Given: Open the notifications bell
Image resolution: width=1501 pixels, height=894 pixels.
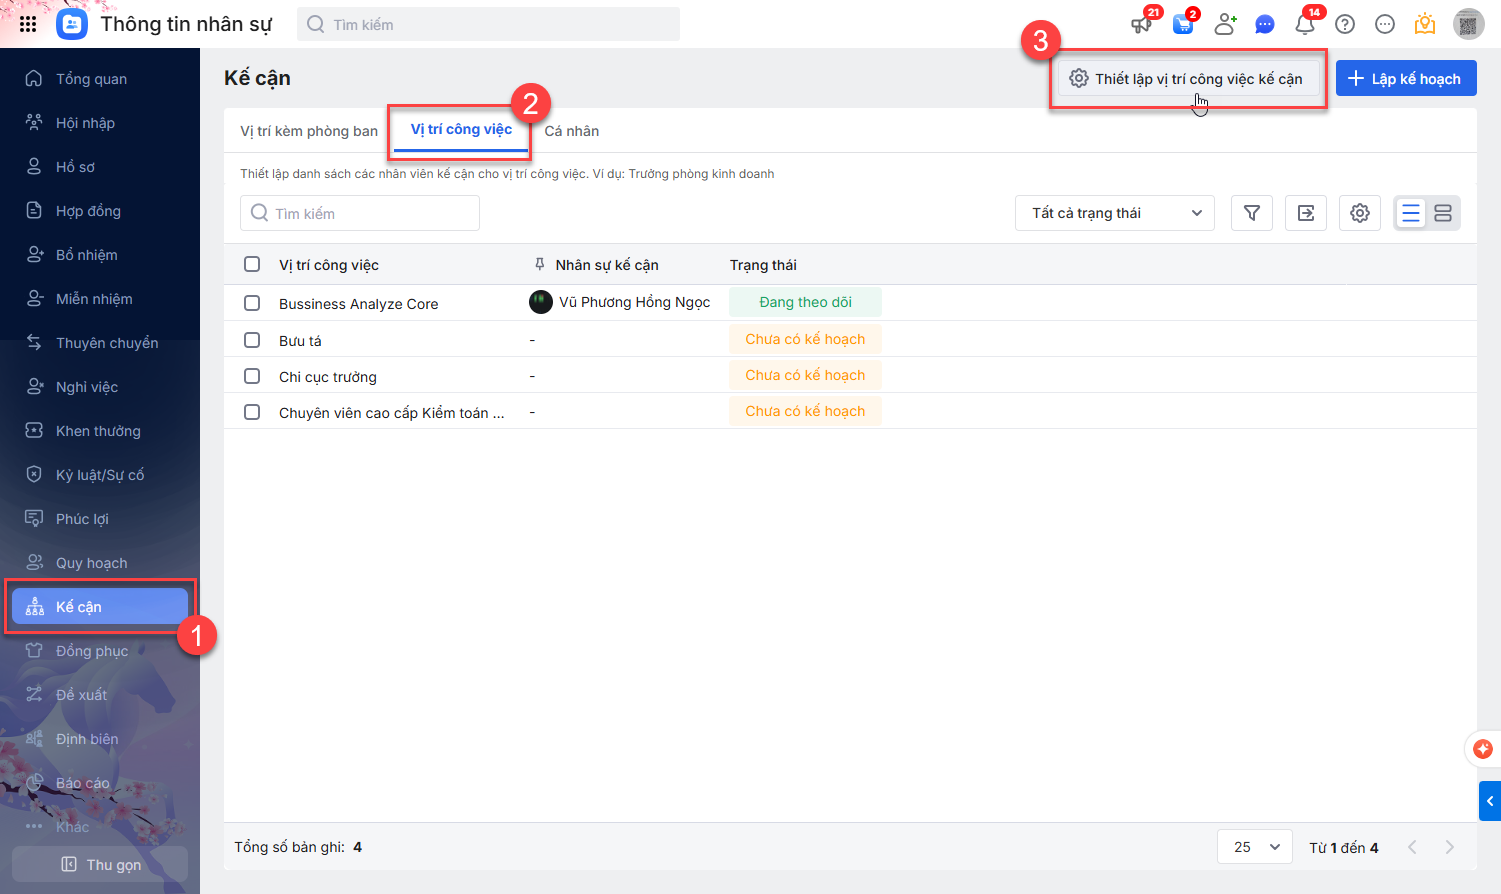Looking at the screenshot, I should (1305, 24).
